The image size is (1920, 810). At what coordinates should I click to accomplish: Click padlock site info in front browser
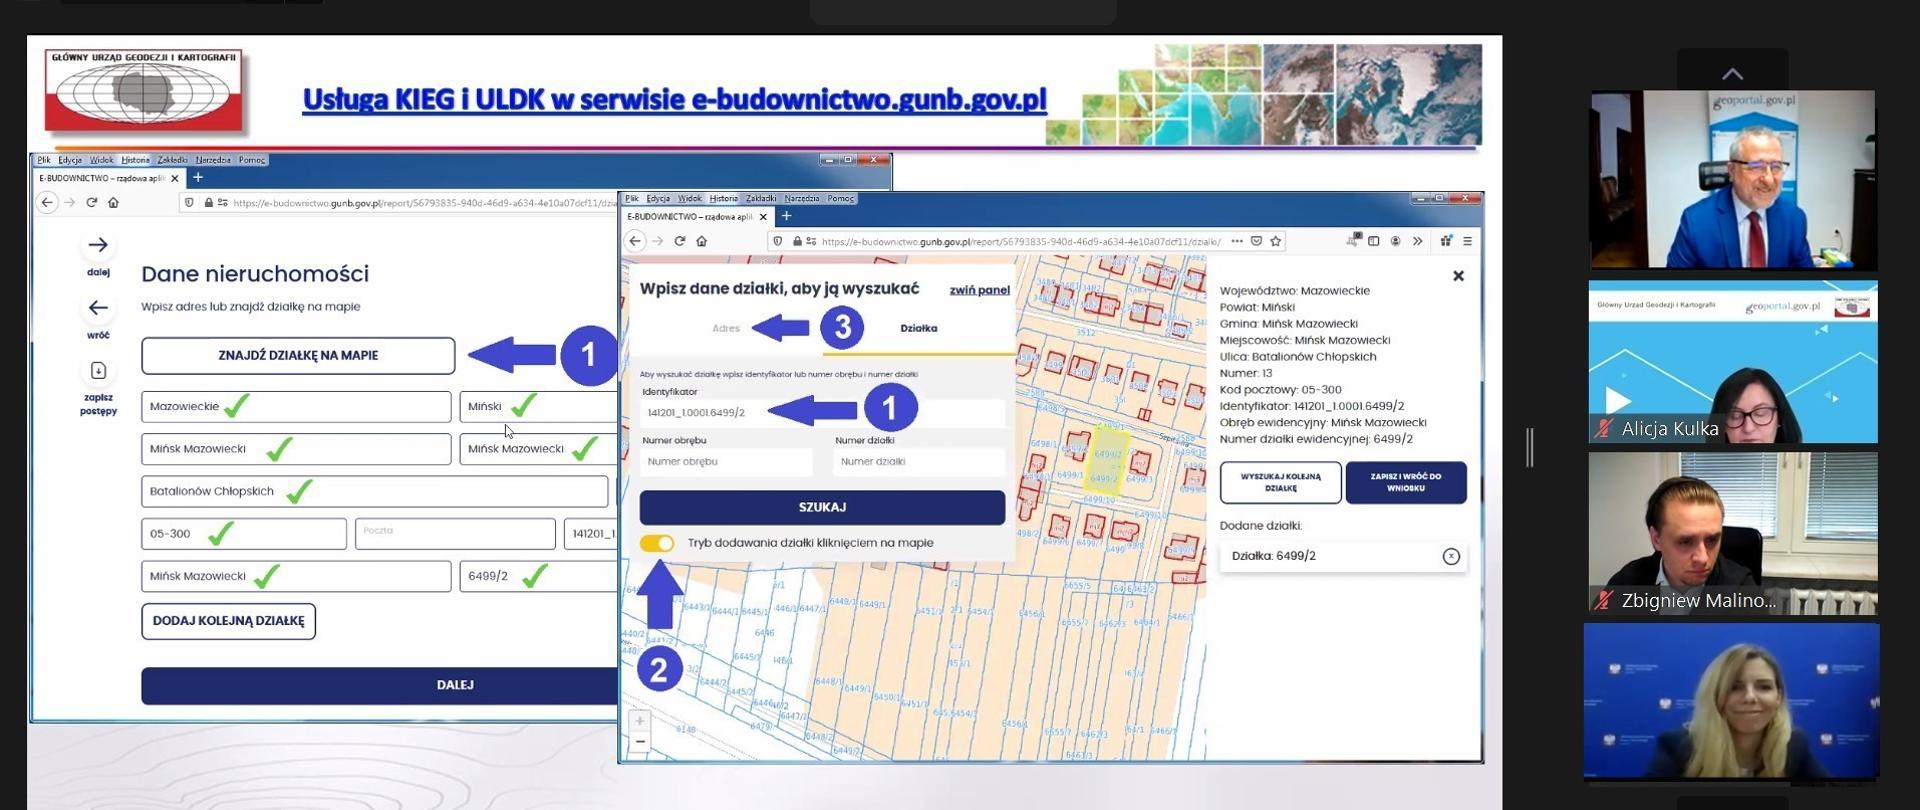click(x=797, y=241)
